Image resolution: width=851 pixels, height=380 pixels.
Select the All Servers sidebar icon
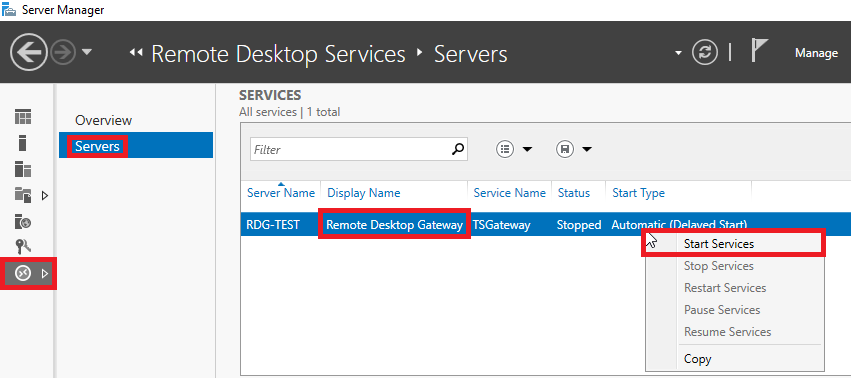click(23, 169)
